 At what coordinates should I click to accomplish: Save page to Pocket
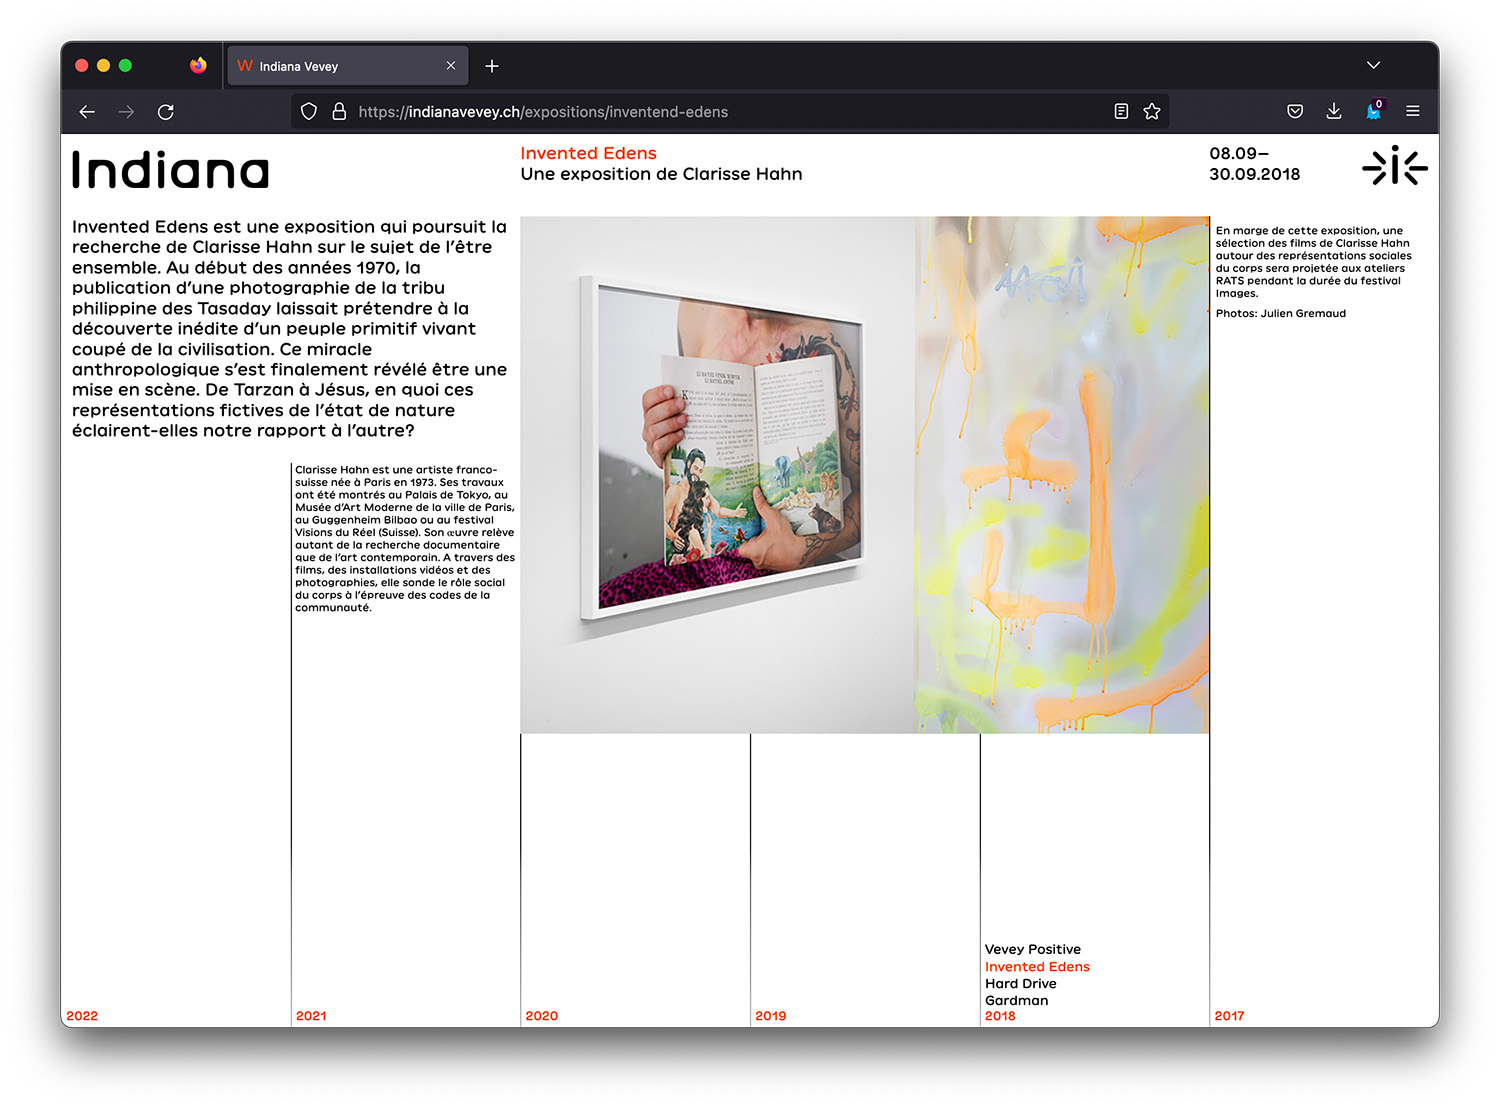1295,112
